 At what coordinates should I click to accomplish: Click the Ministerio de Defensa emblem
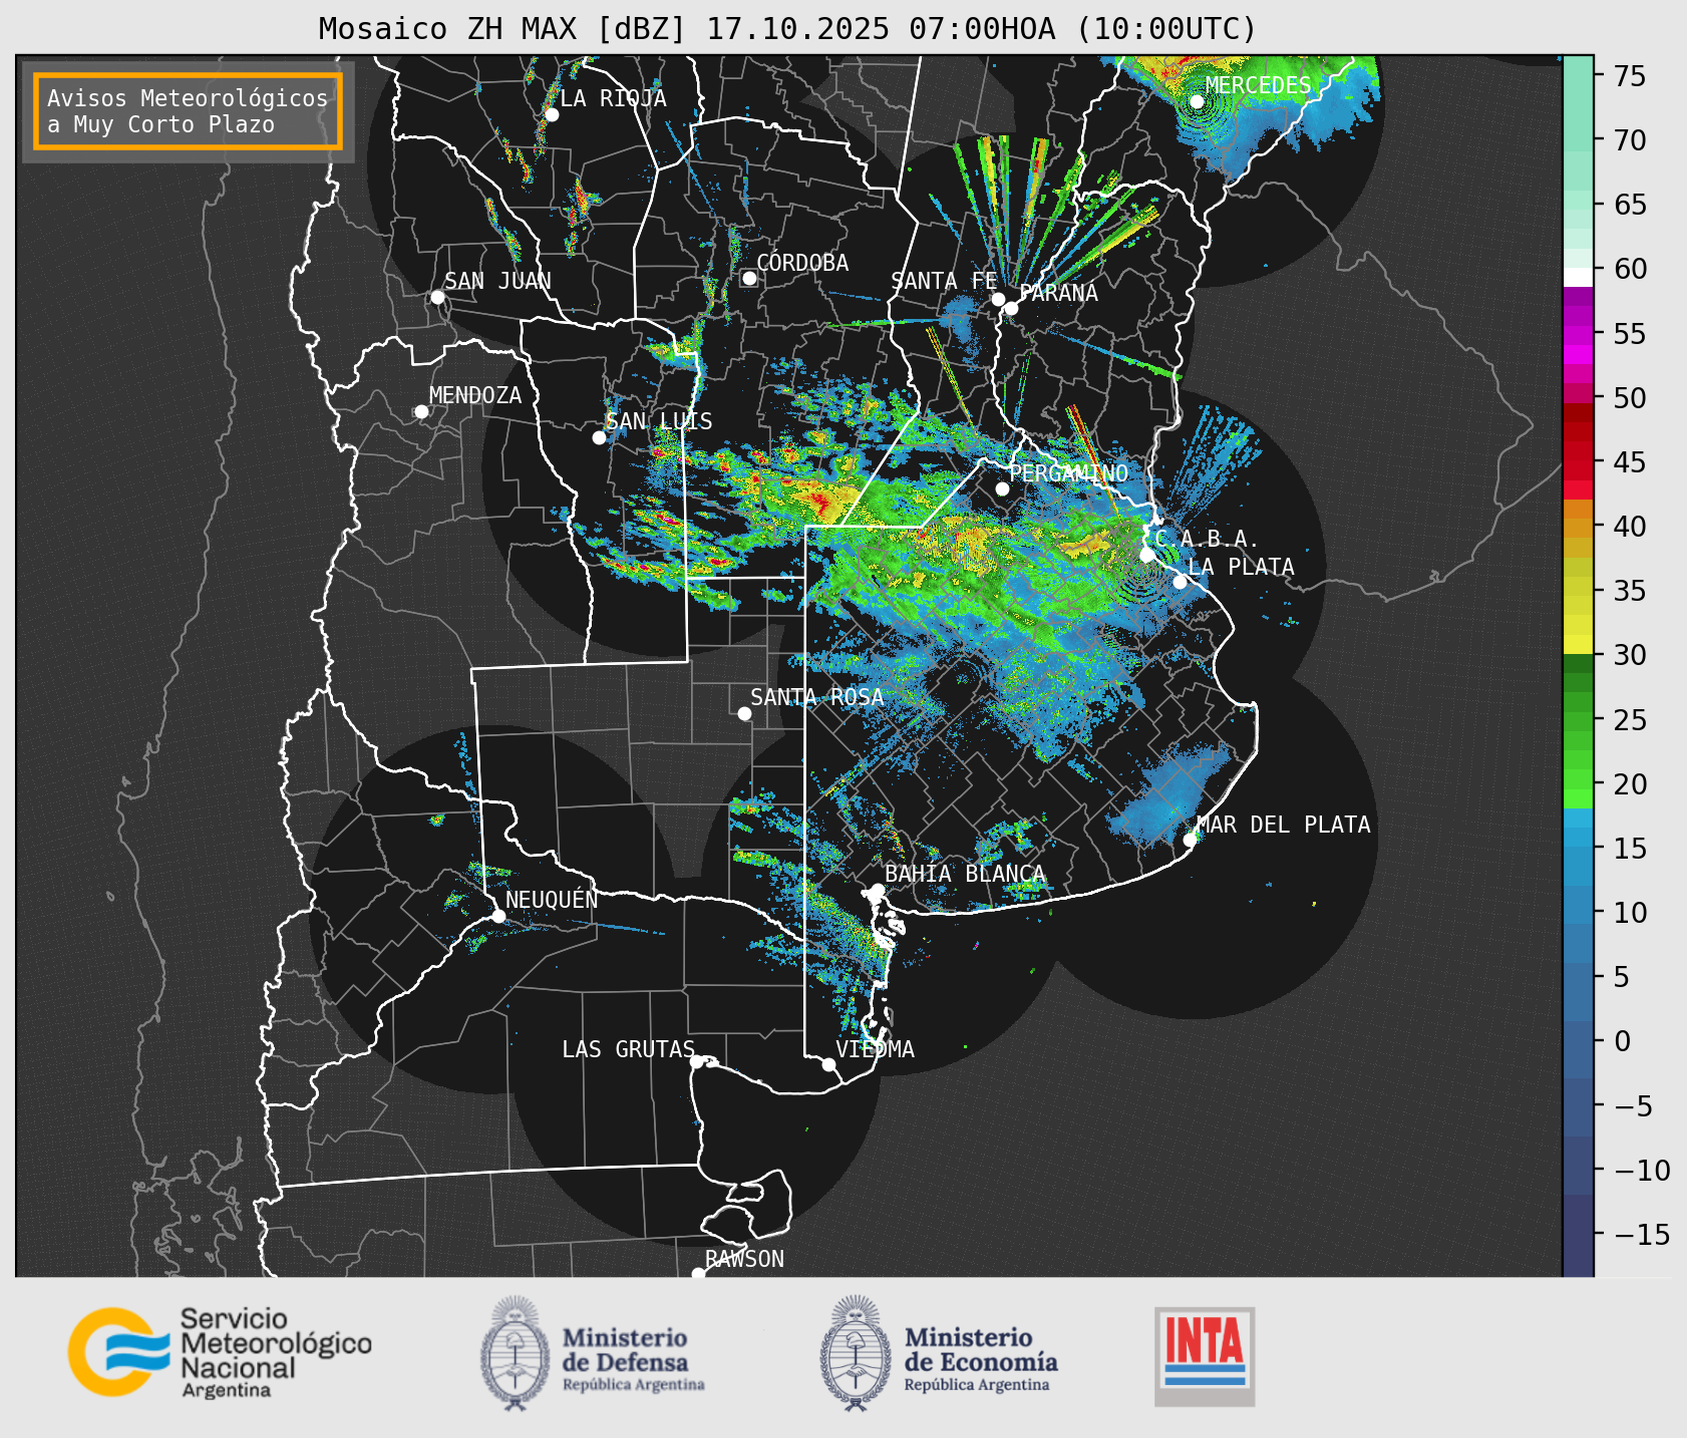pyautogui.click(x=514, y=1353)
